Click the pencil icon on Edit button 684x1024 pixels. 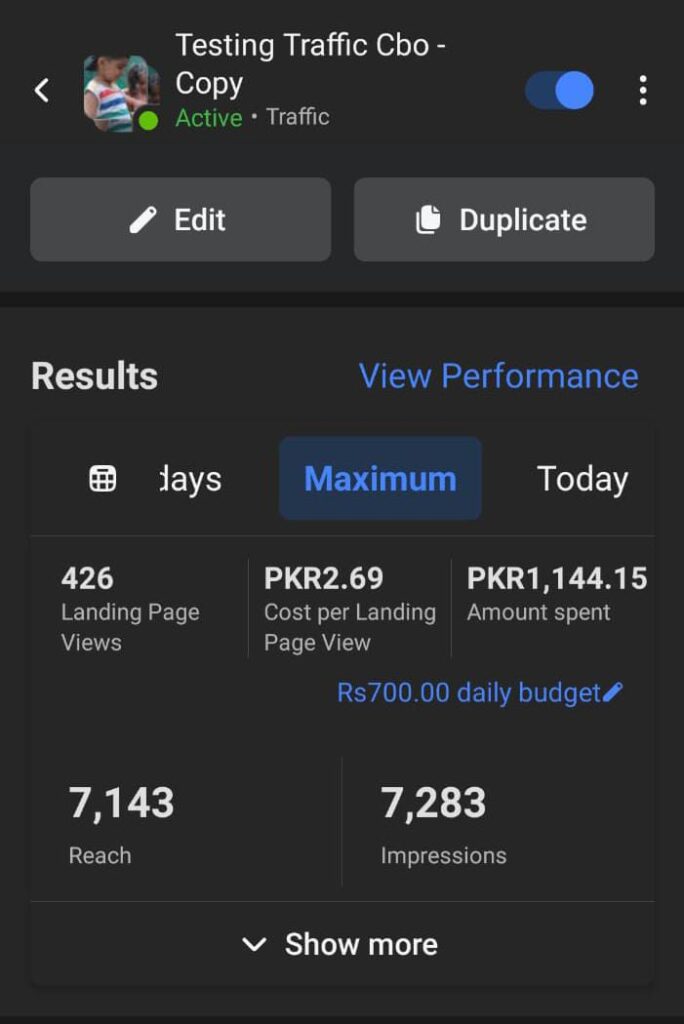tap(143, 220)
